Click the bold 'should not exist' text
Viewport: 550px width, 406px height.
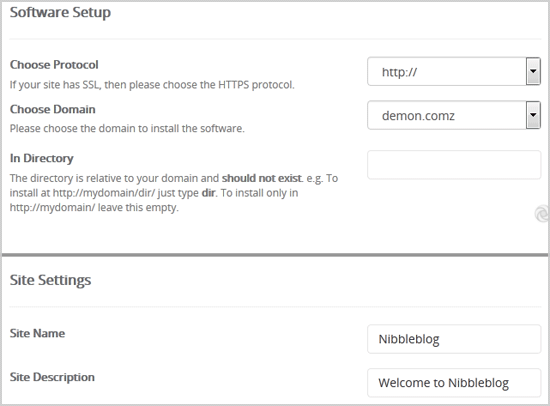click(262, 178)
